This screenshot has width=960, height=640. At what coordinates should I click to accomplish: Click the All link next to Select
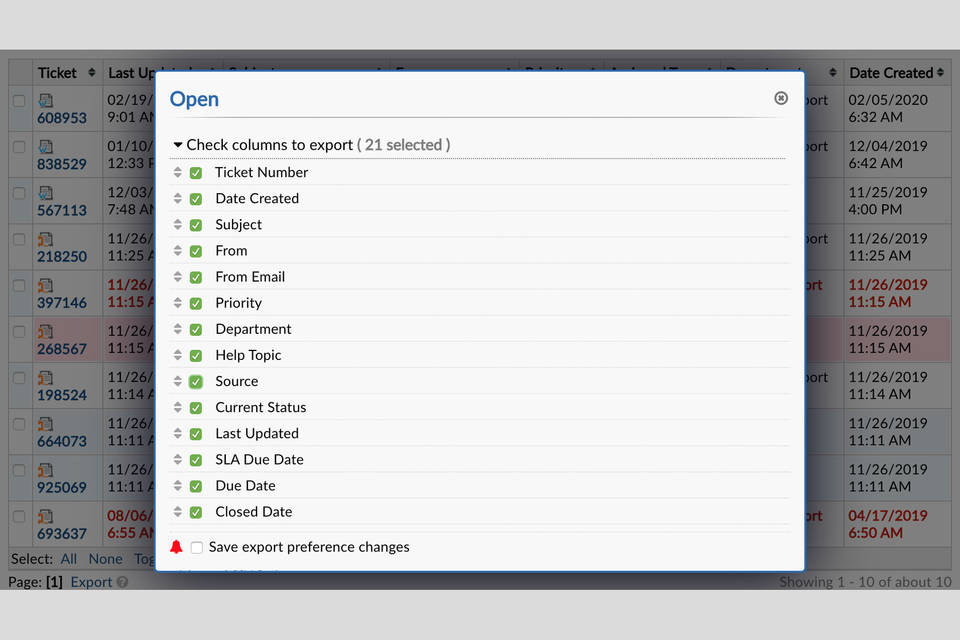[68, 559]
